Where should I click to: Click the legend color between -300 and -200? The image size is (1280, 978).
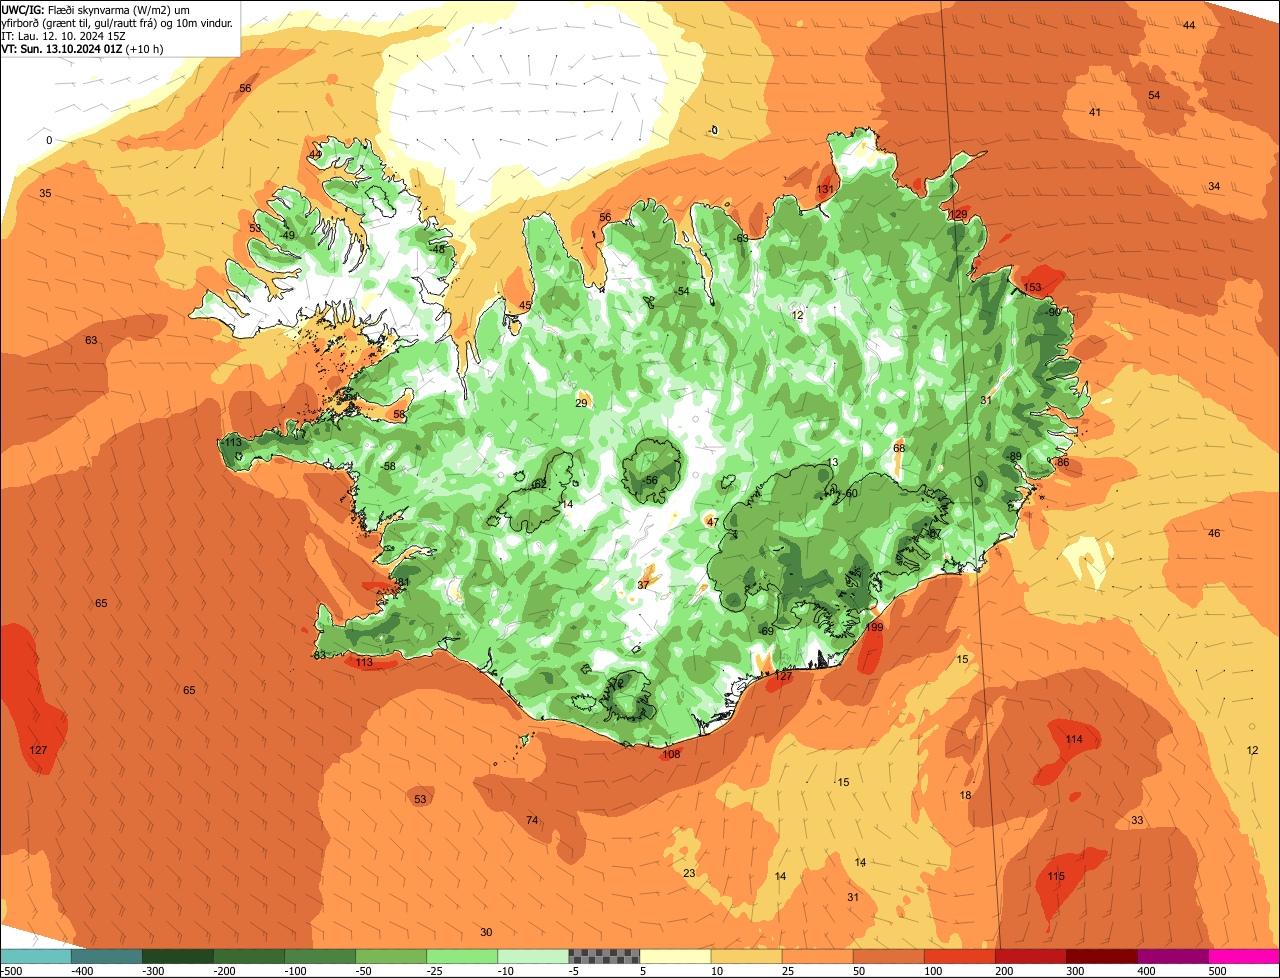pos(178,956)
